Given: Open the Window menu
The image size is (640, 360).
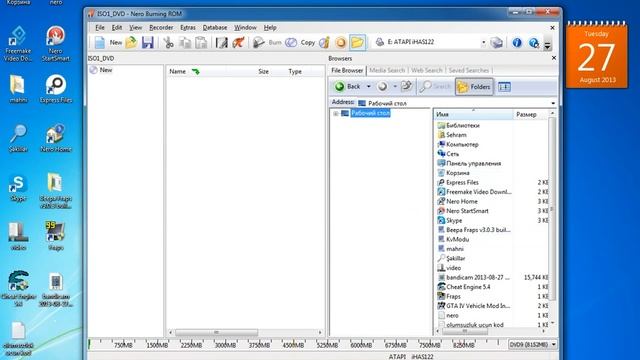Looking at the screenshot, I should coord(245,27).
